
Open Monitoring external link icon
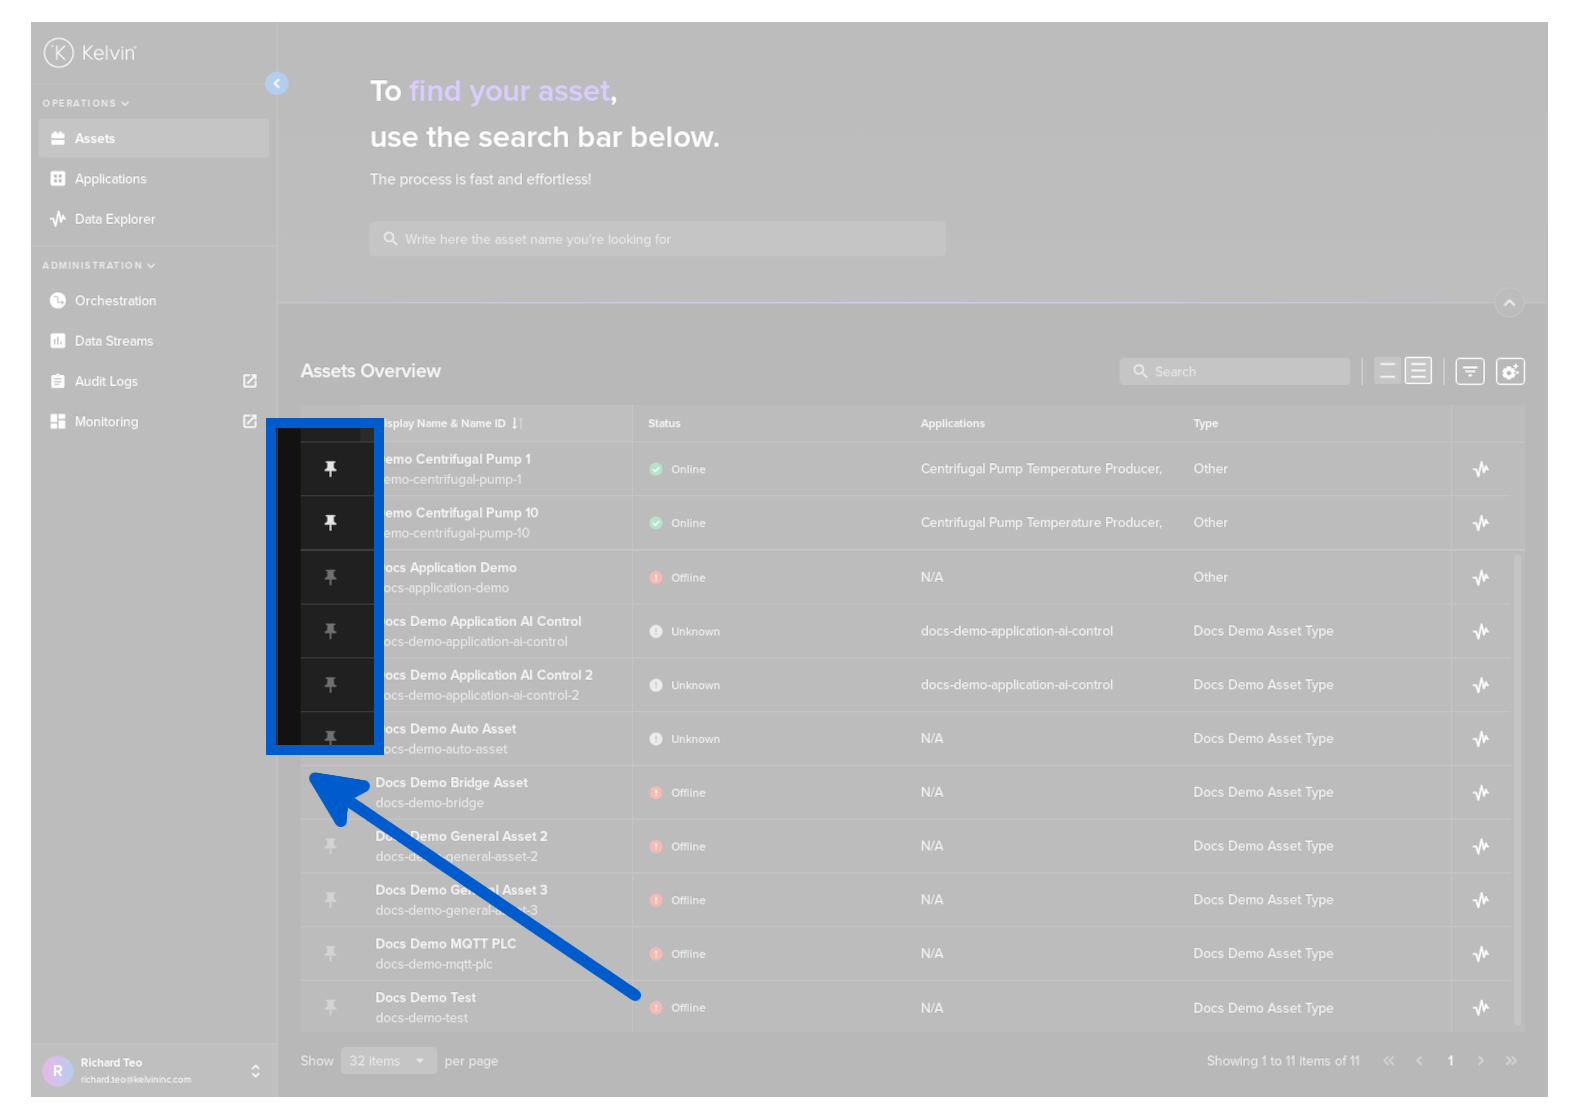click(250, 422)
